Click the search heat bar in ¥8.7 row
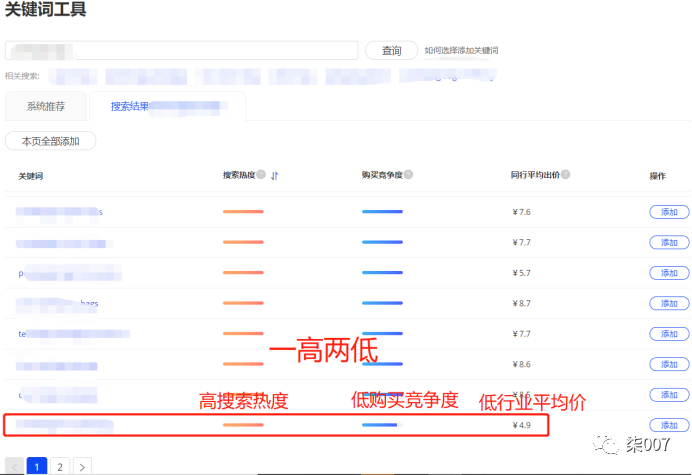The image size is (692, 475). click(x=243, y=303)
